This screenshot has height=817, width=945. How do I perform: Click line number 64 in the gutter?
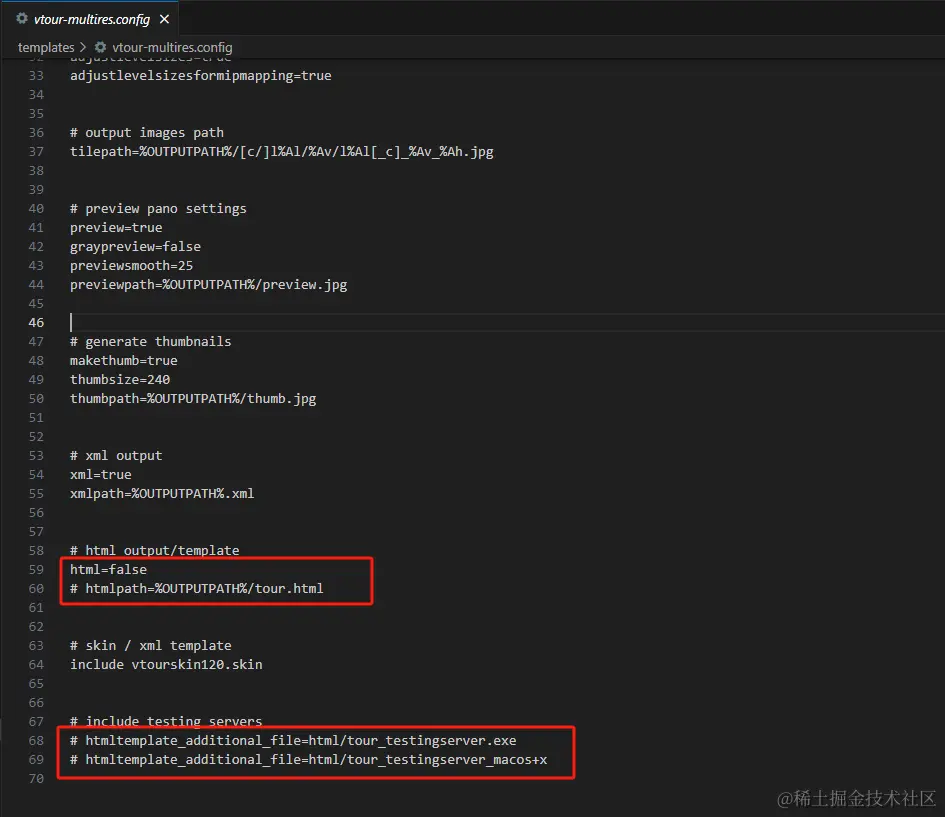(36, 665)
